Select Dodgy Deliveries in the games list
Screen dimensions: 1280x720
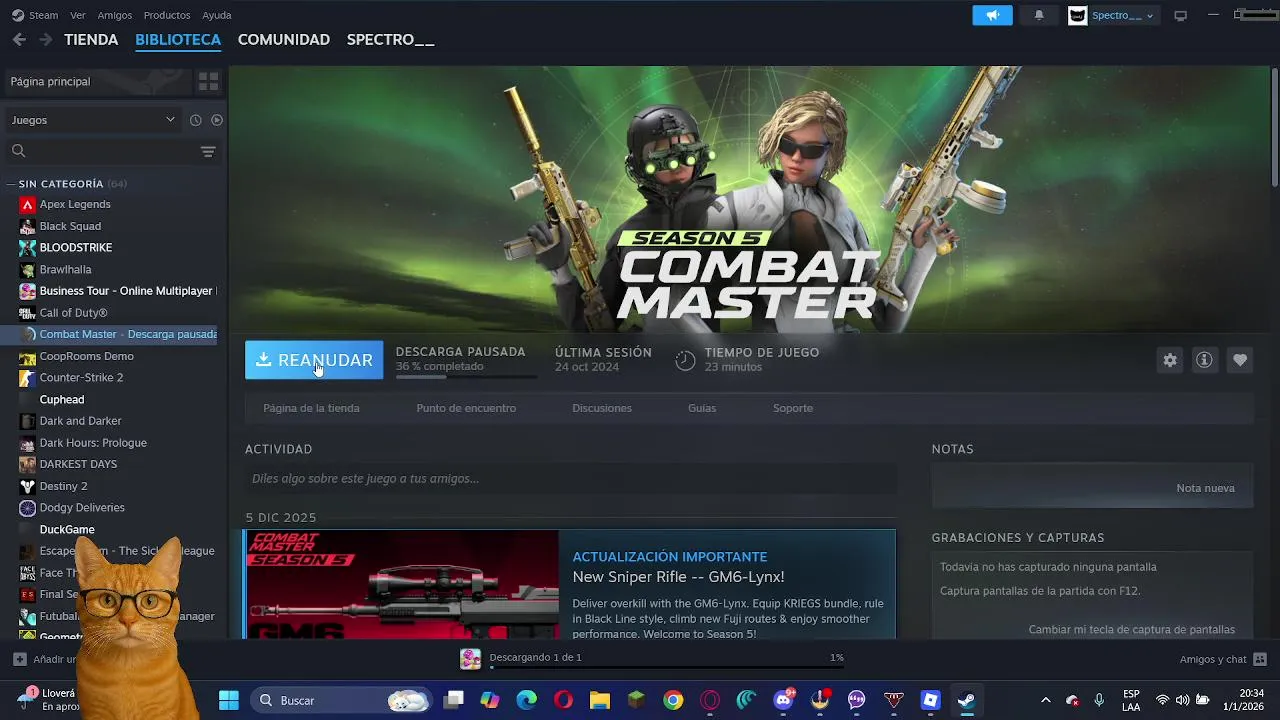click(x=82, y=508)
